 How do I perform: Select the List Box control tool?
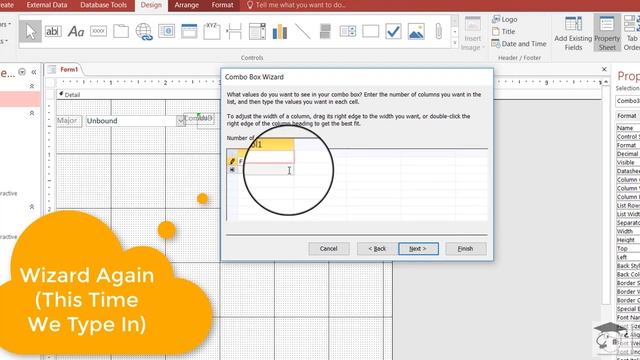pyautogui.click(x=348, y=31)
